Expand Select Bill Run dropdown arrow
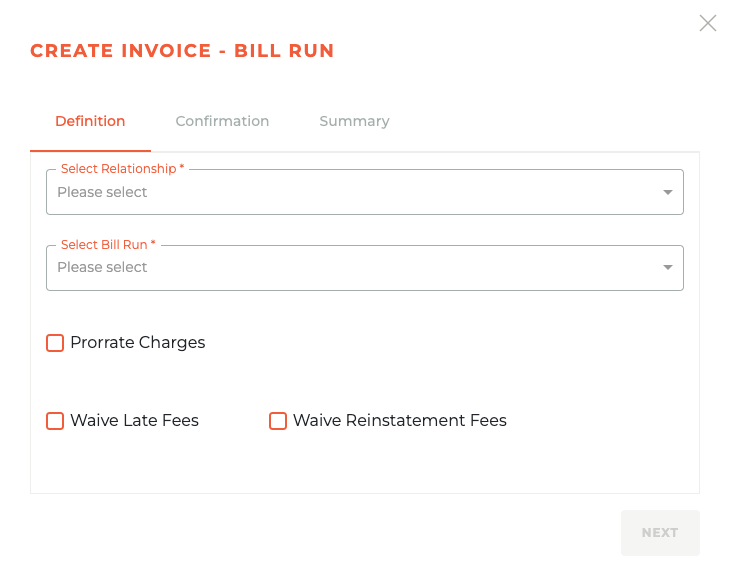Screen dimensions: 731x585 pos(668,267)
